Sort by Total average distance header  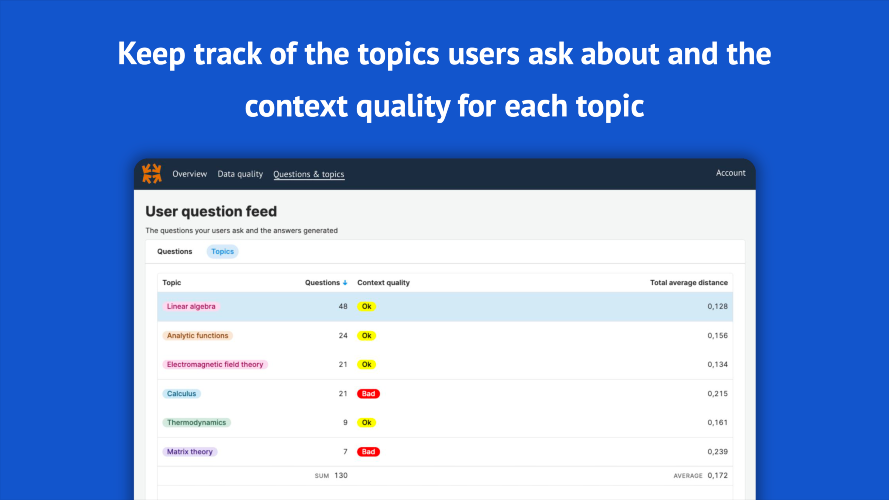click(689, 283)
